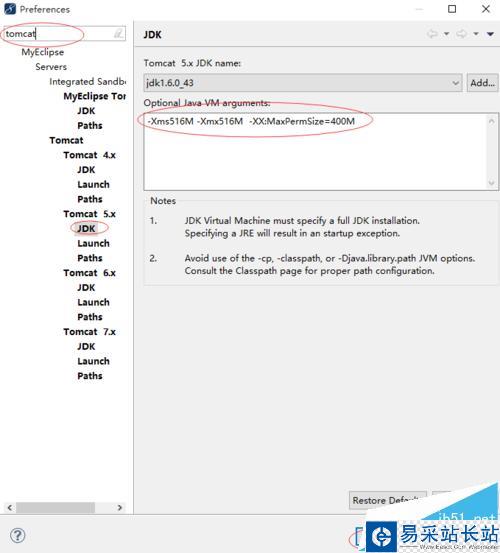Select JDK under Tomcat 6.x
This screenshot has height=553, width=500.
point(86,287)
